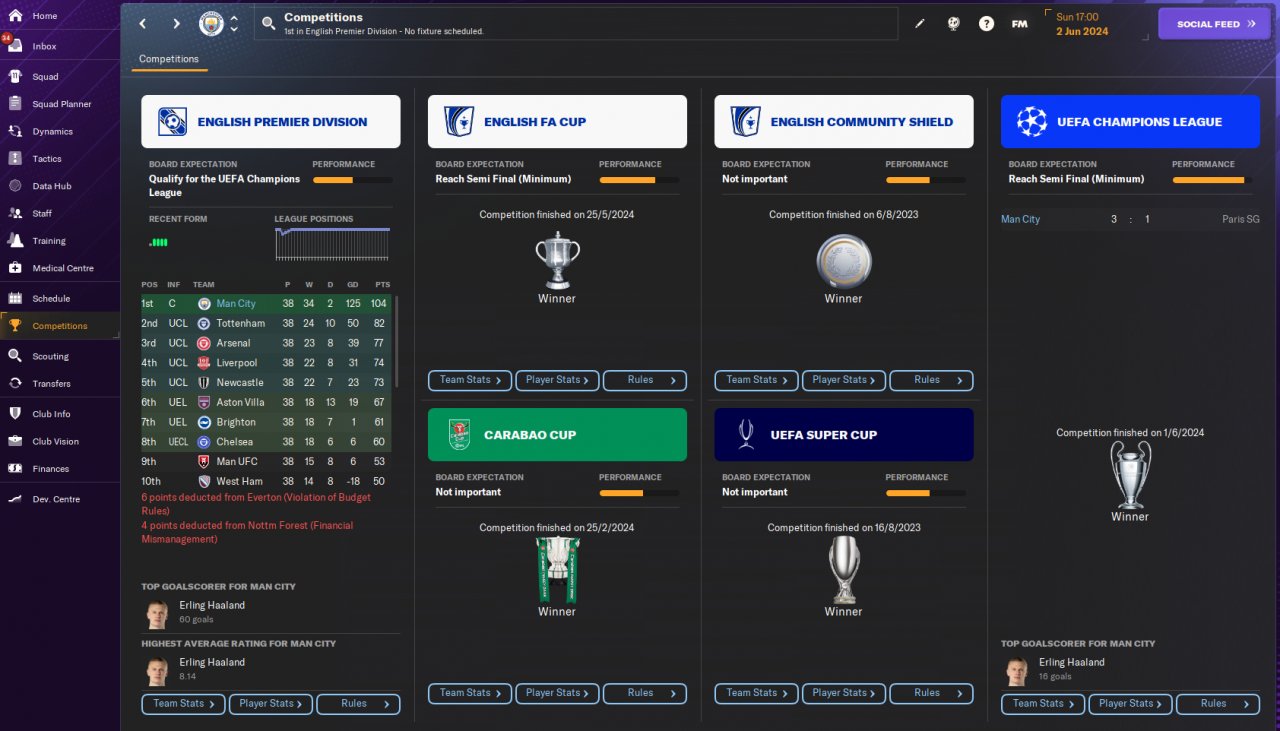Open the Training sidebar icon

pyautogui.click(x=15, y=240)
